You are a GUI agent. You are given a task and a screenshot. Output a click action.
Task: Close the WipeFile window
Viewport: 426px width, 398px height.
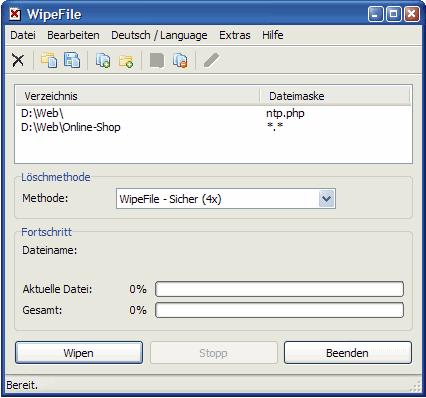[x=412, y=14]
